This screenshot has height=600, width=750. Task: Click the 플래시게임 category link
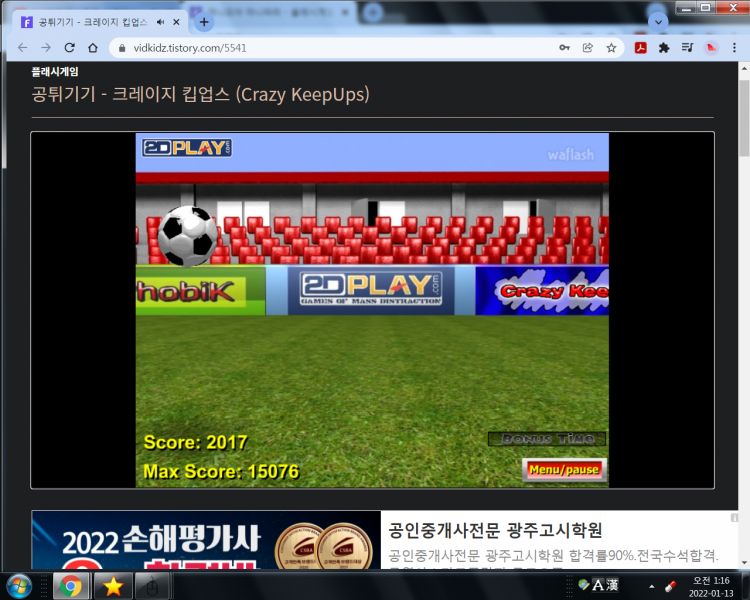coord(55,72)
